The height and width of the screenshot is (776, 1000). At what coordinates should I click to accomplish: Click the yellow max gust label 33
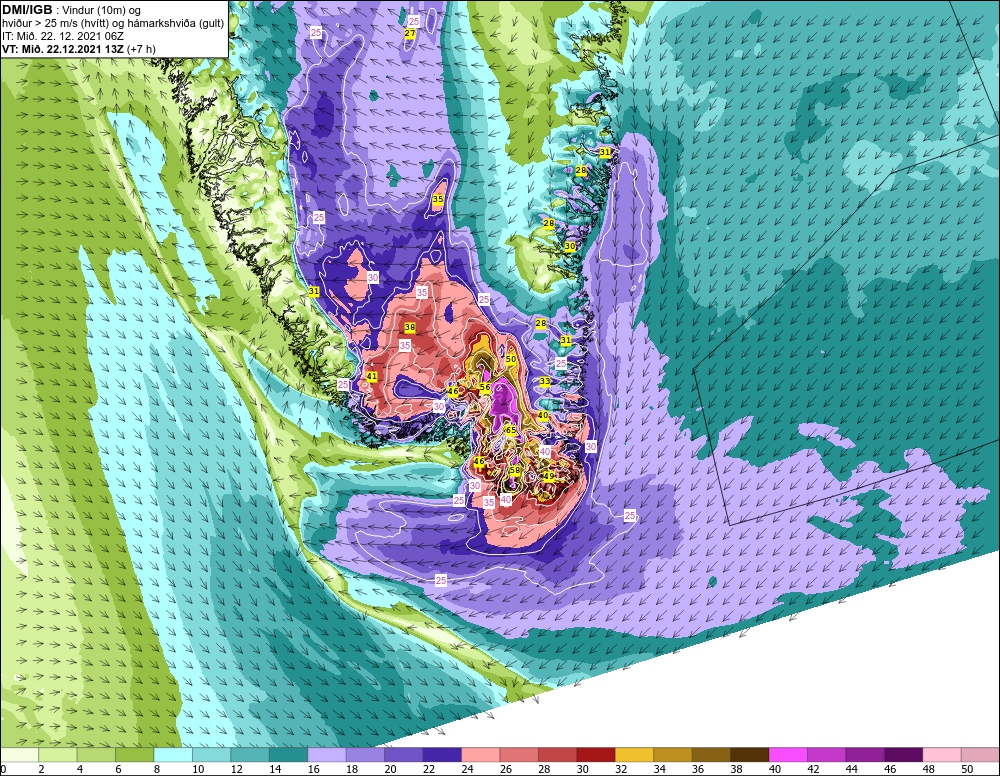tap(545, 381)
